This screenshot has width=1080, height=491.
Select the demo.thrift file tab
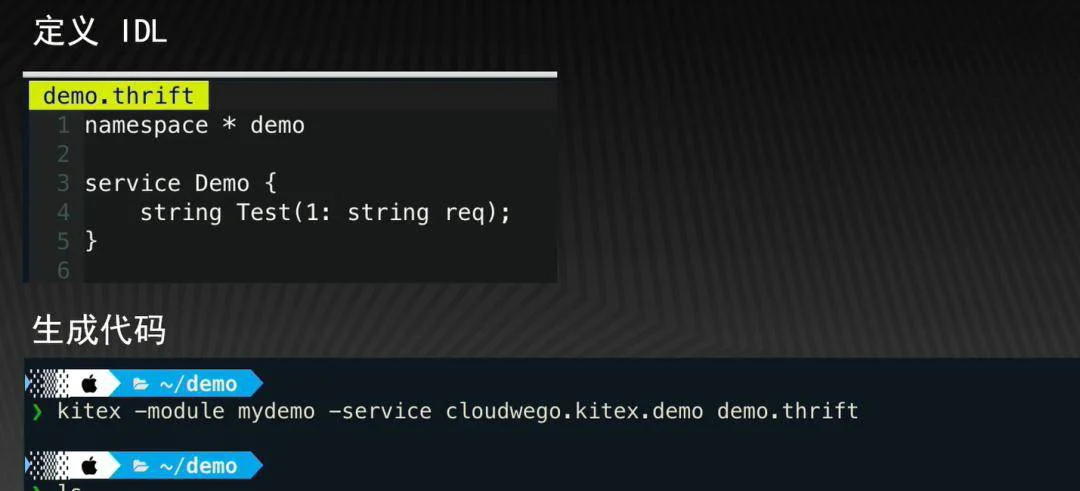[118, 96]
